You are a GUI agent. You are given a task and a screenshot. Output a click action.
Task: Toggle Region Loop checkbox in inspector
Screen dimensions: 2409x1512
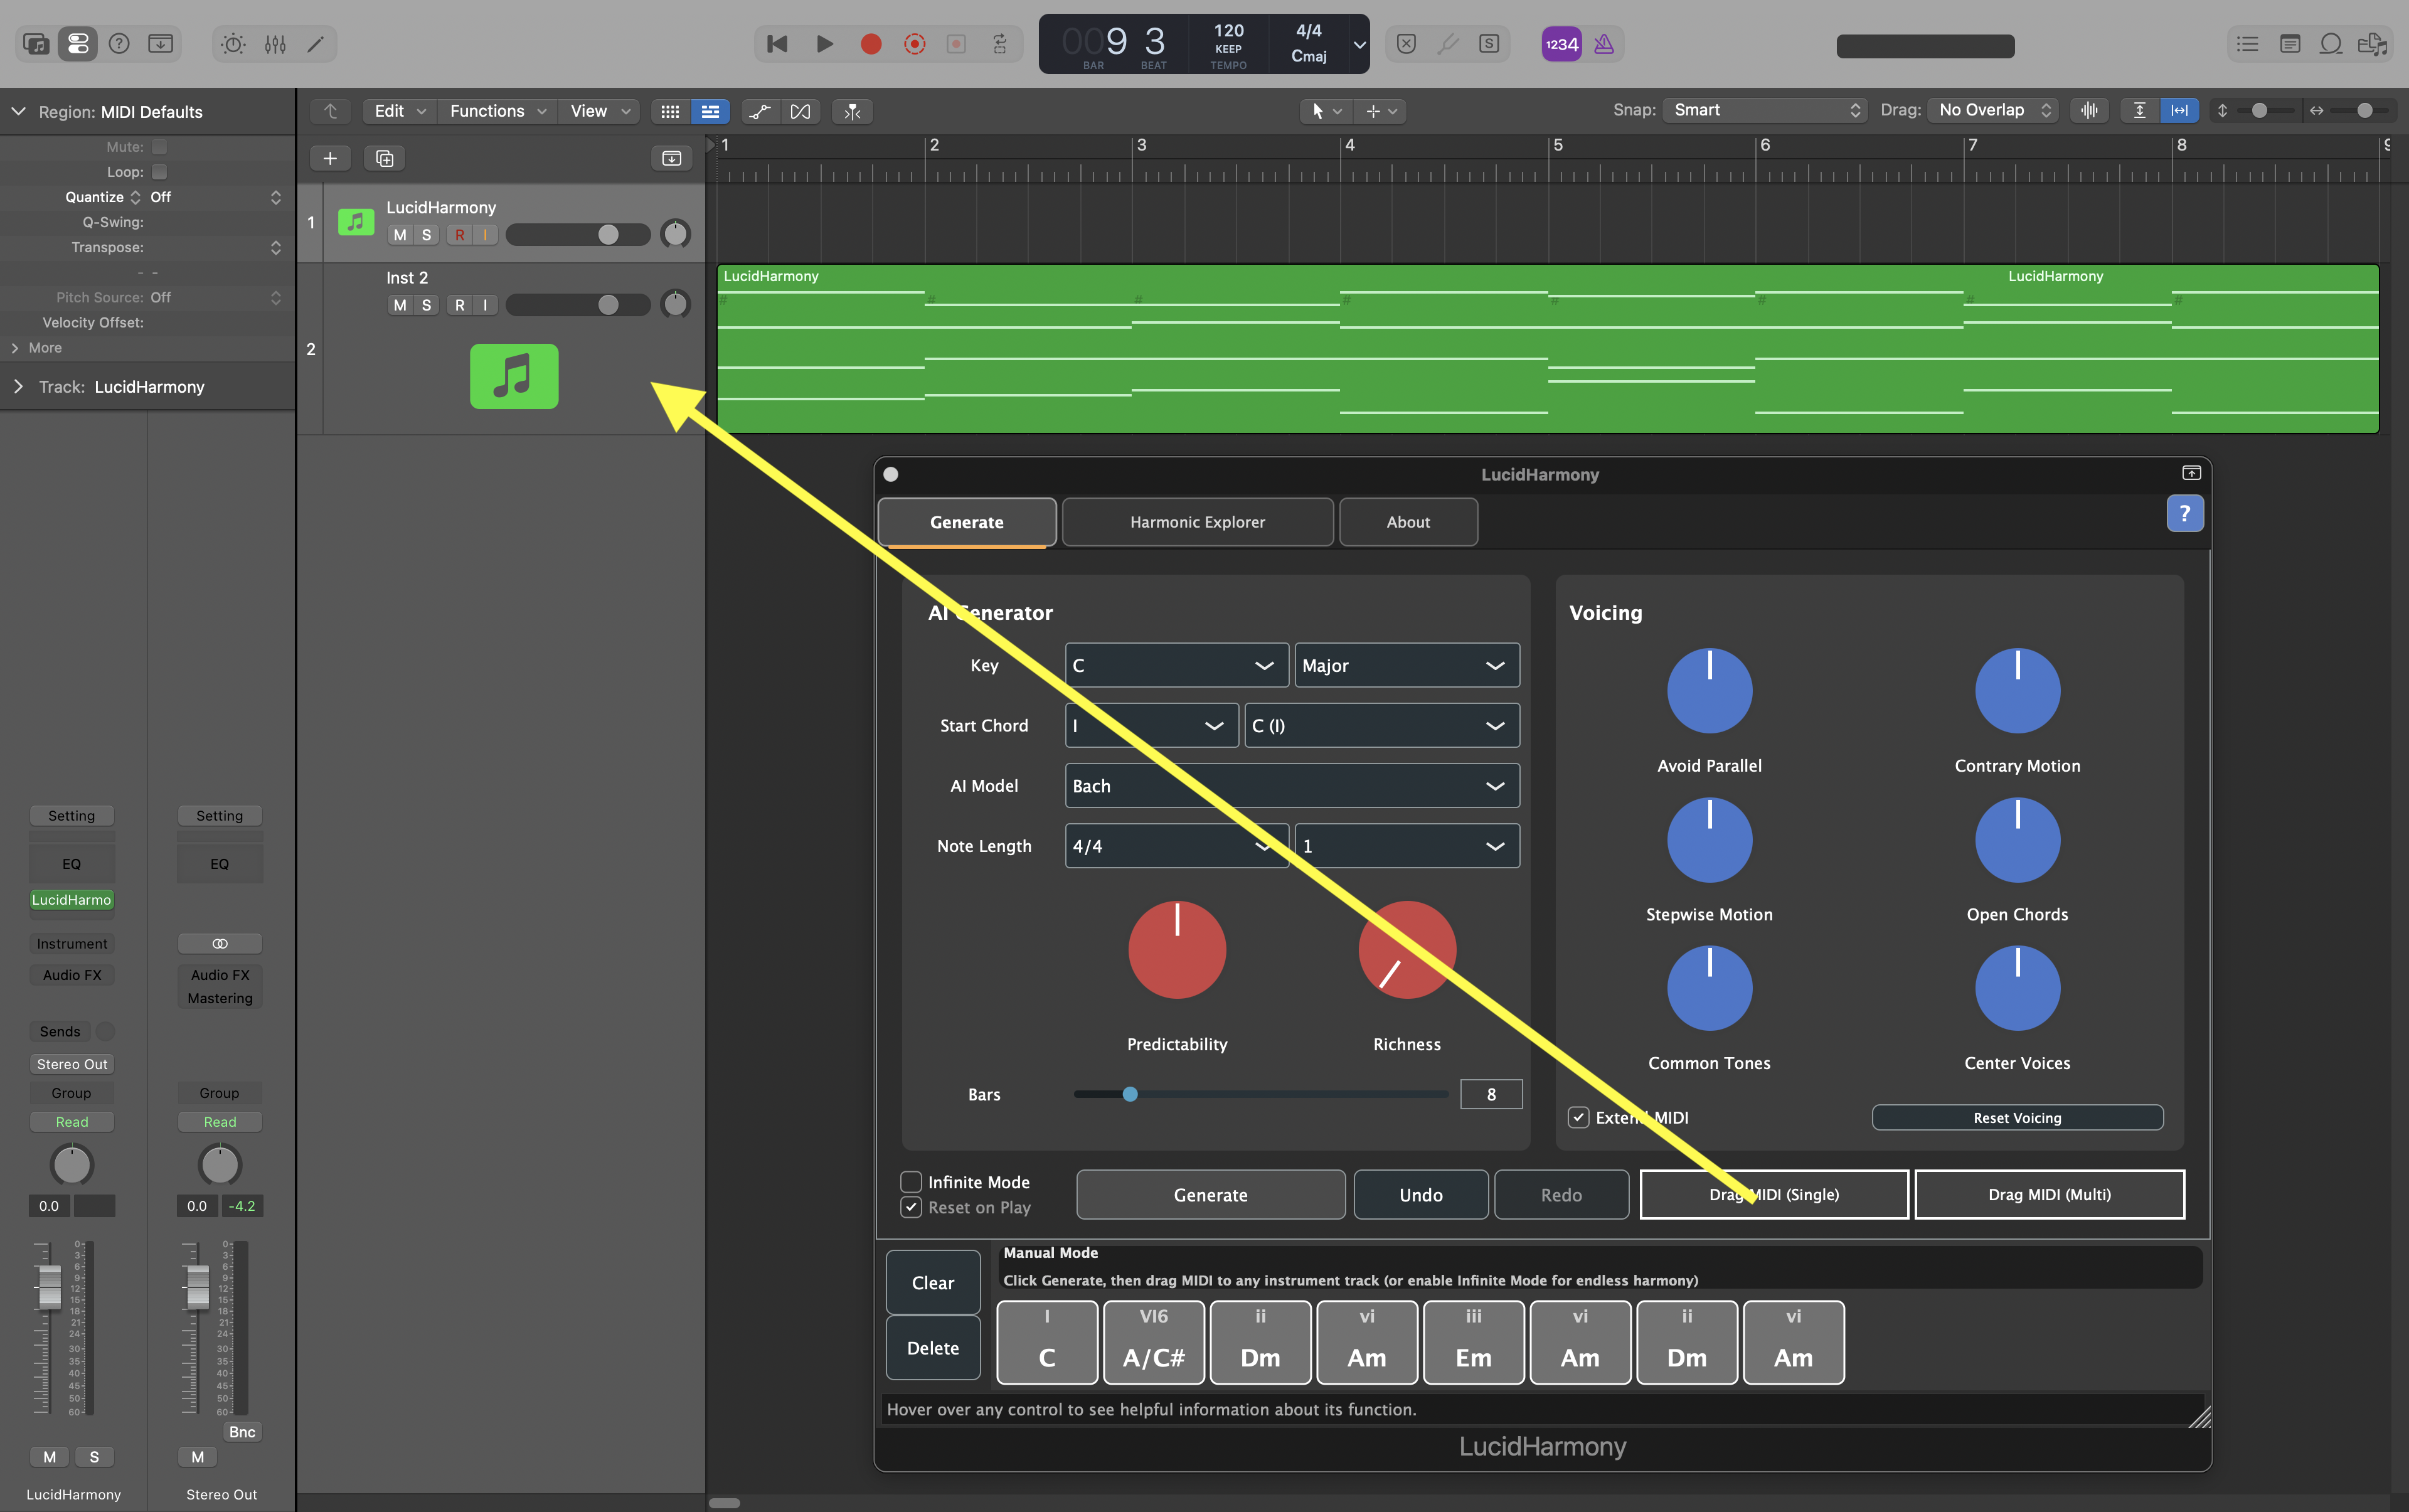[x=159, y=172]
